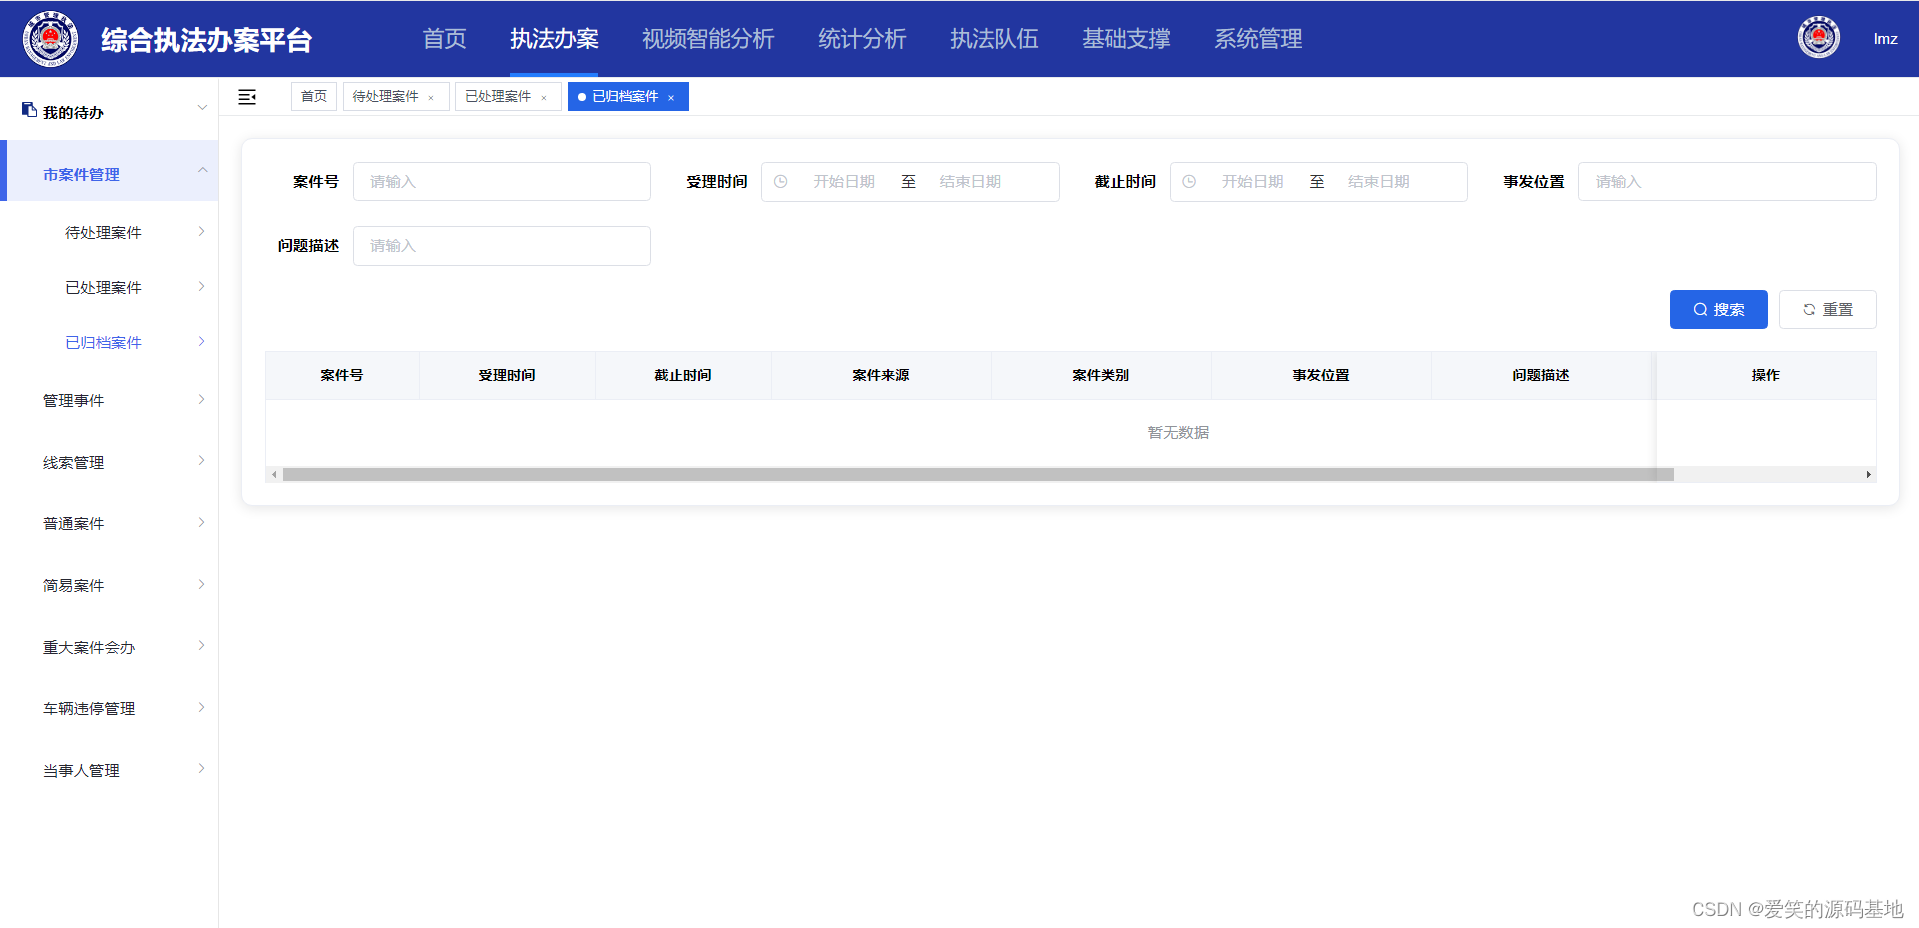
Task: Click the 重置 reset button
Action: pyautogui.click(x=1827, y=310)
